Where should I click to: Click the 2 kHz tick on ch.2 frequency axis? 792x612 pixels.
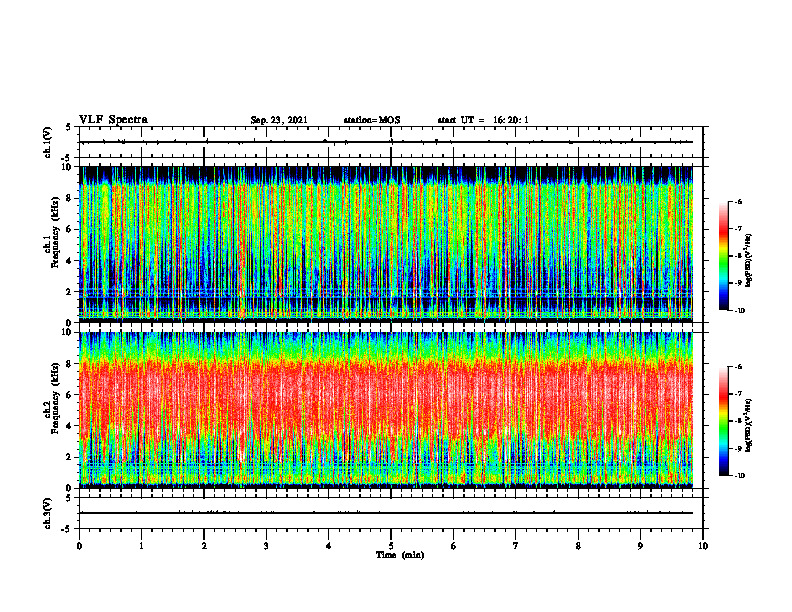click(x=70, y=457)
